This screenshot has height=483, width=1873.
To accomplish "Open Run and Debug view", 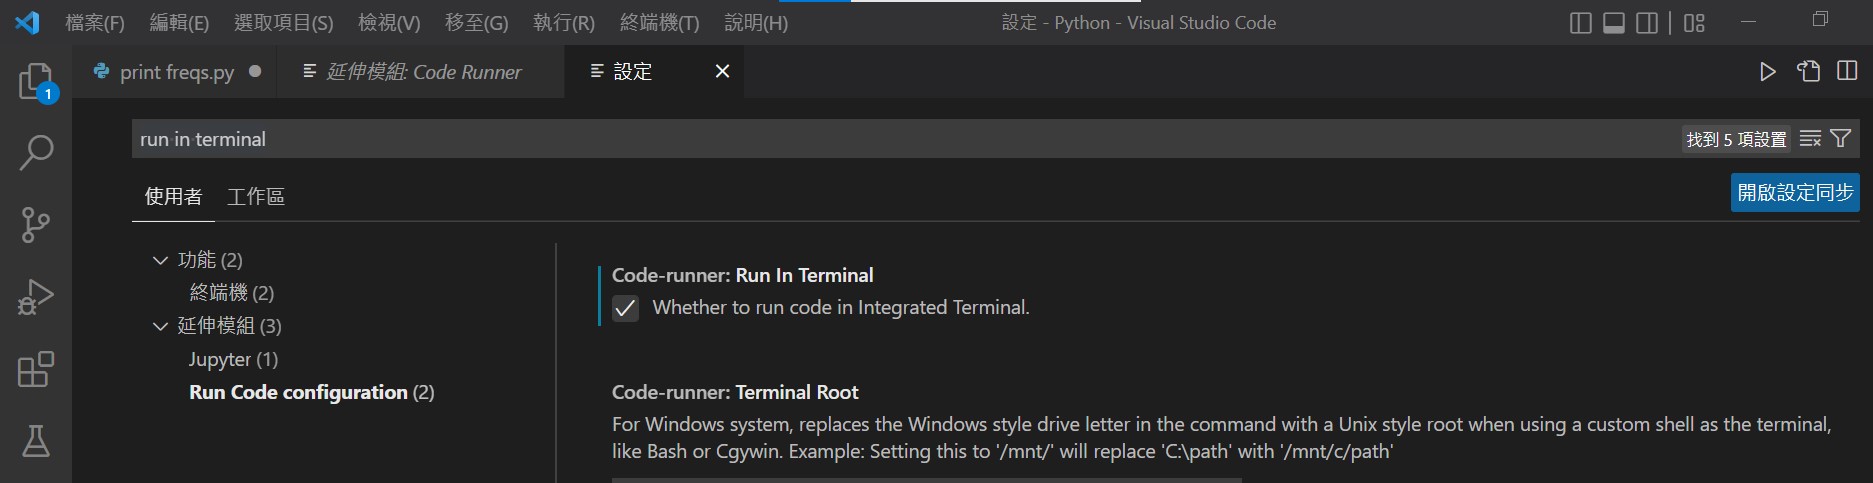I will (x=36, y=297).
